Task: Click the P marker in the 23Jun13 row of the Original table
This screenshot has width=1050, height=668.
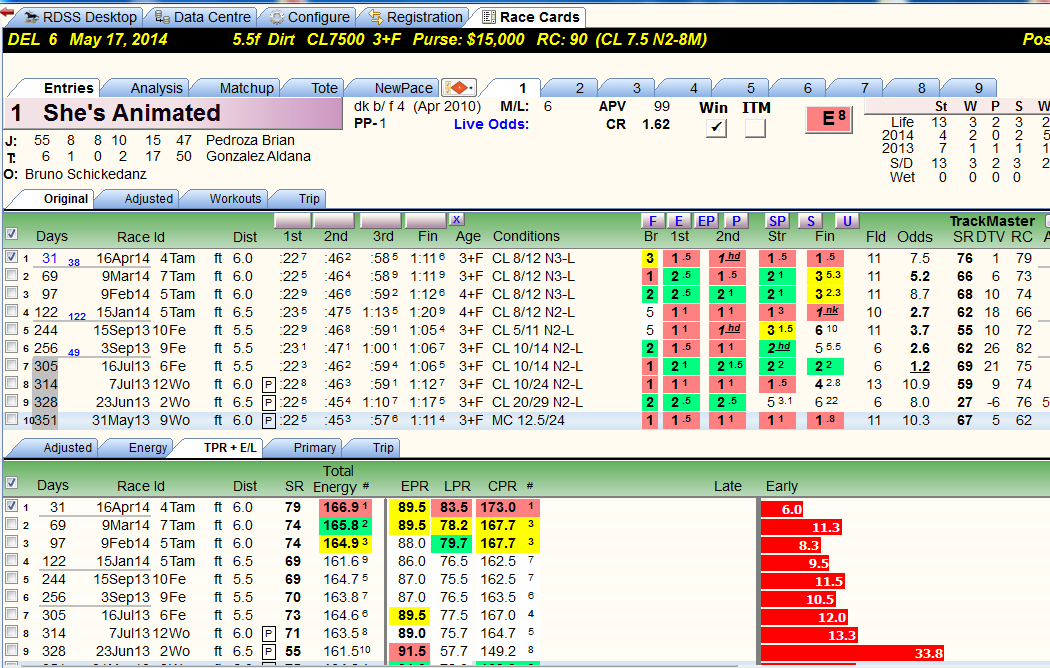Action: coord(269,403)
